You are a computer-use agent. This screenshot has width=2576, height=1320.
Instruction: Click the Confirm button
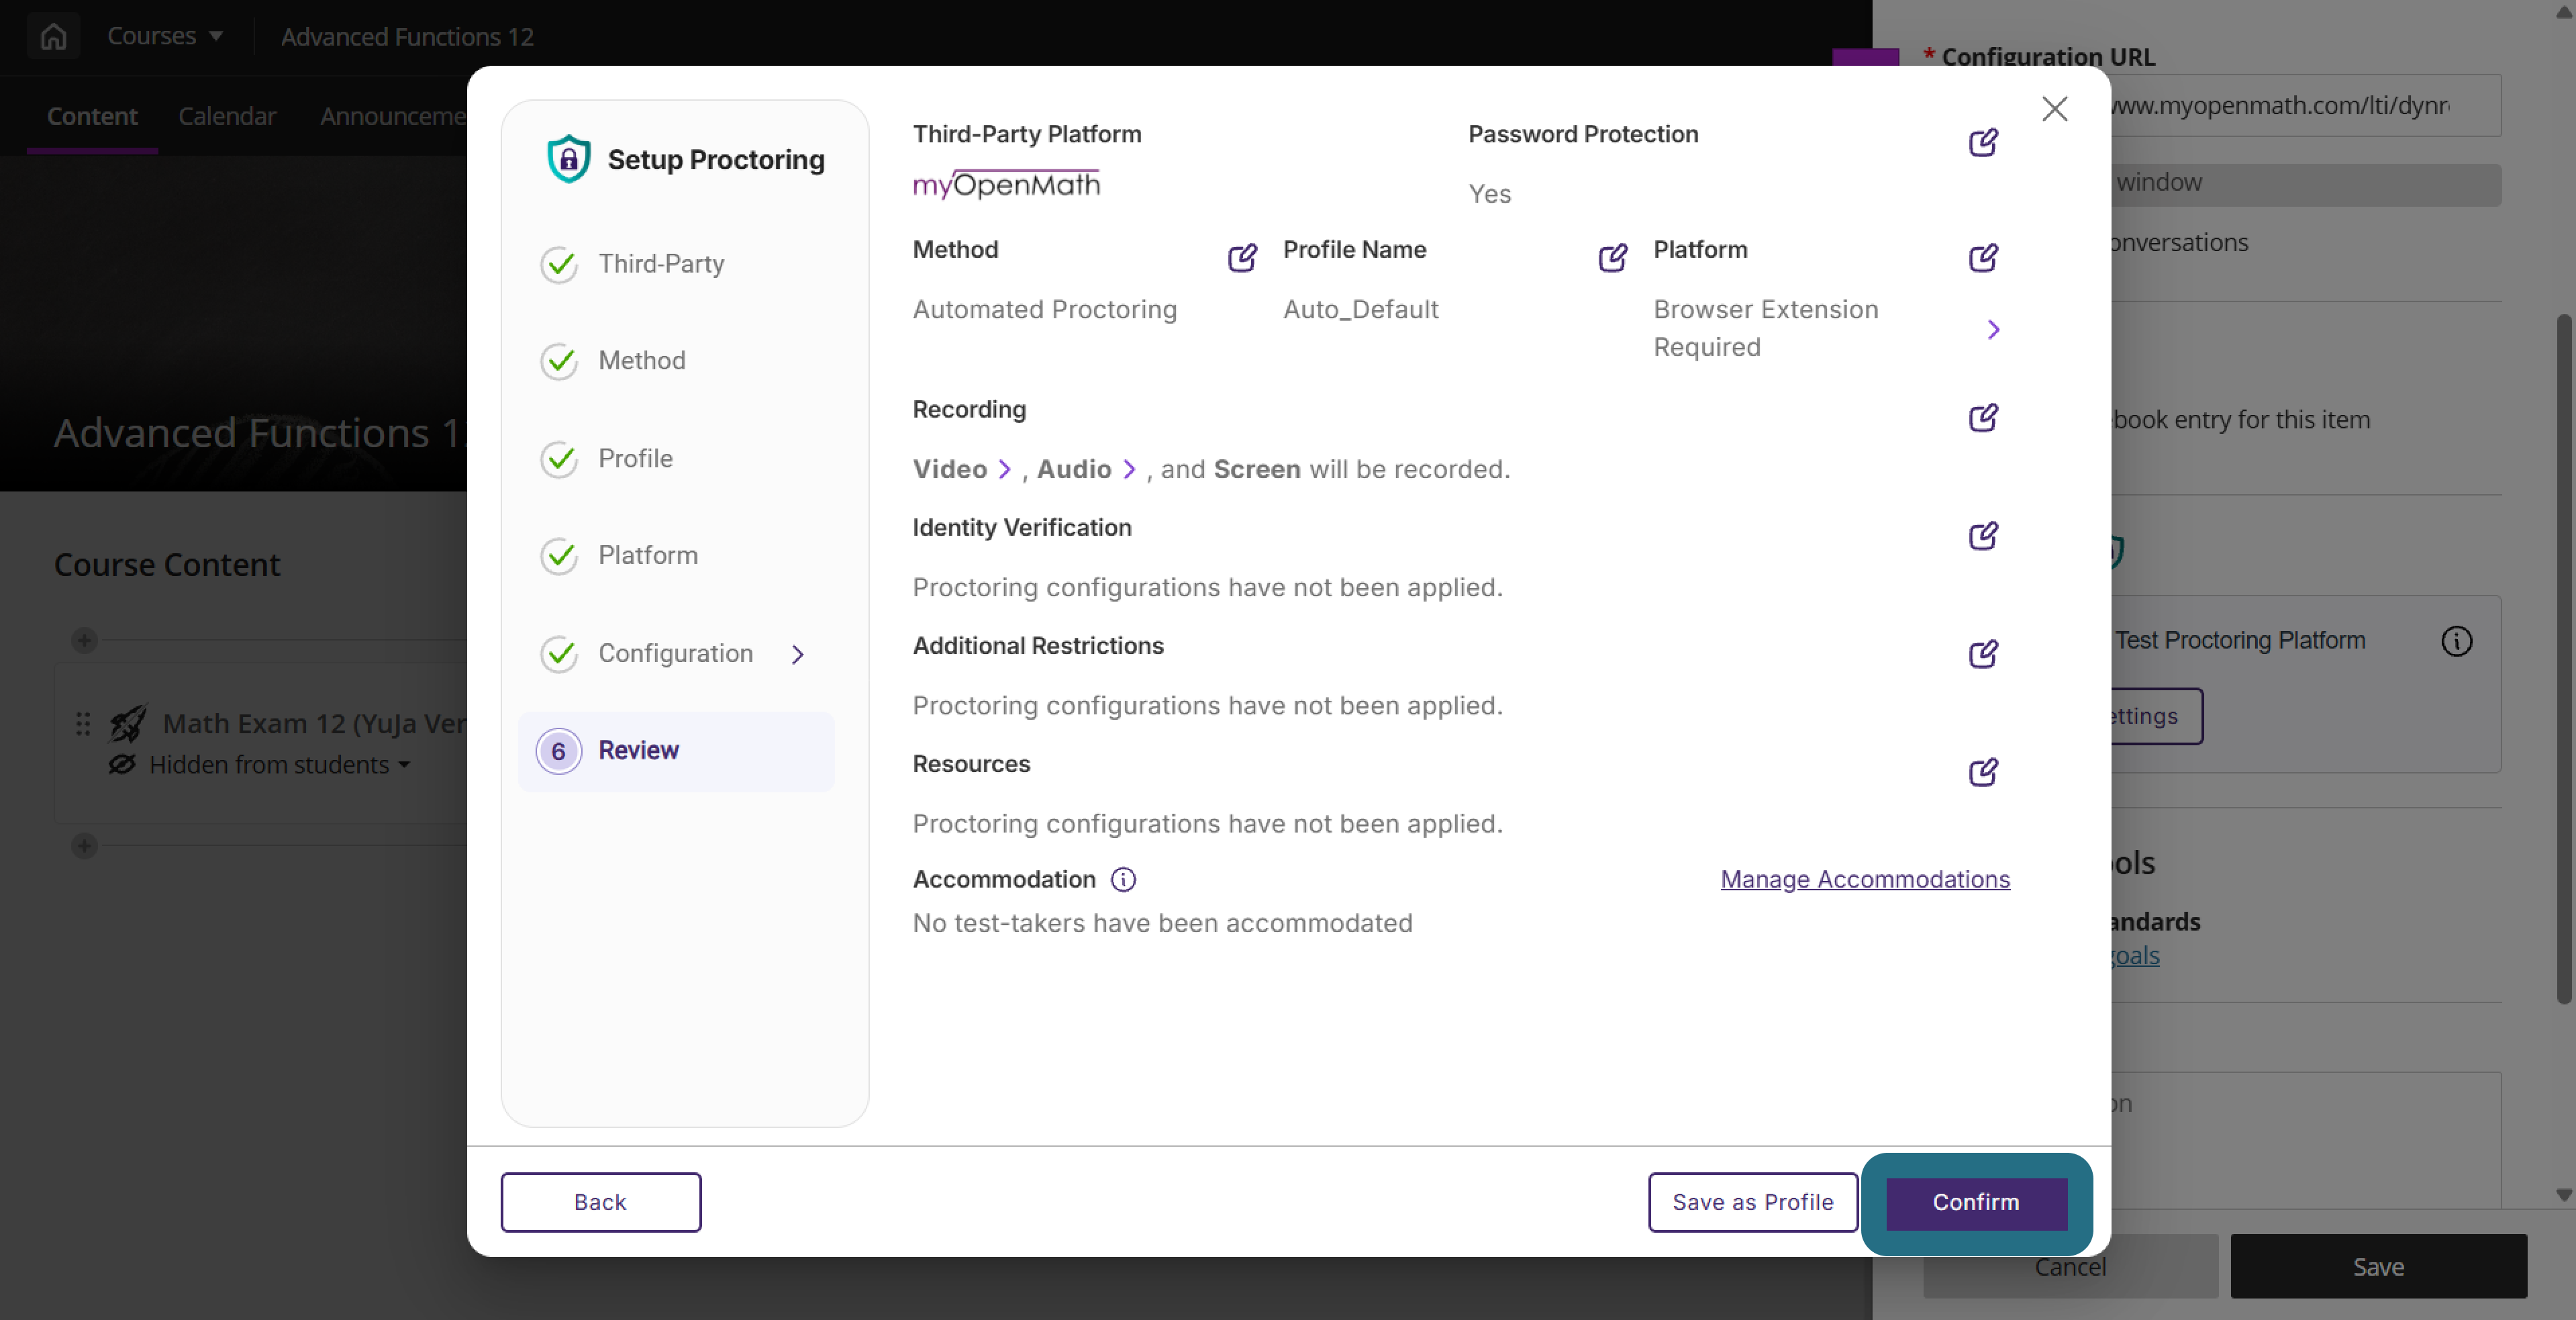tap(1976, 1202)
